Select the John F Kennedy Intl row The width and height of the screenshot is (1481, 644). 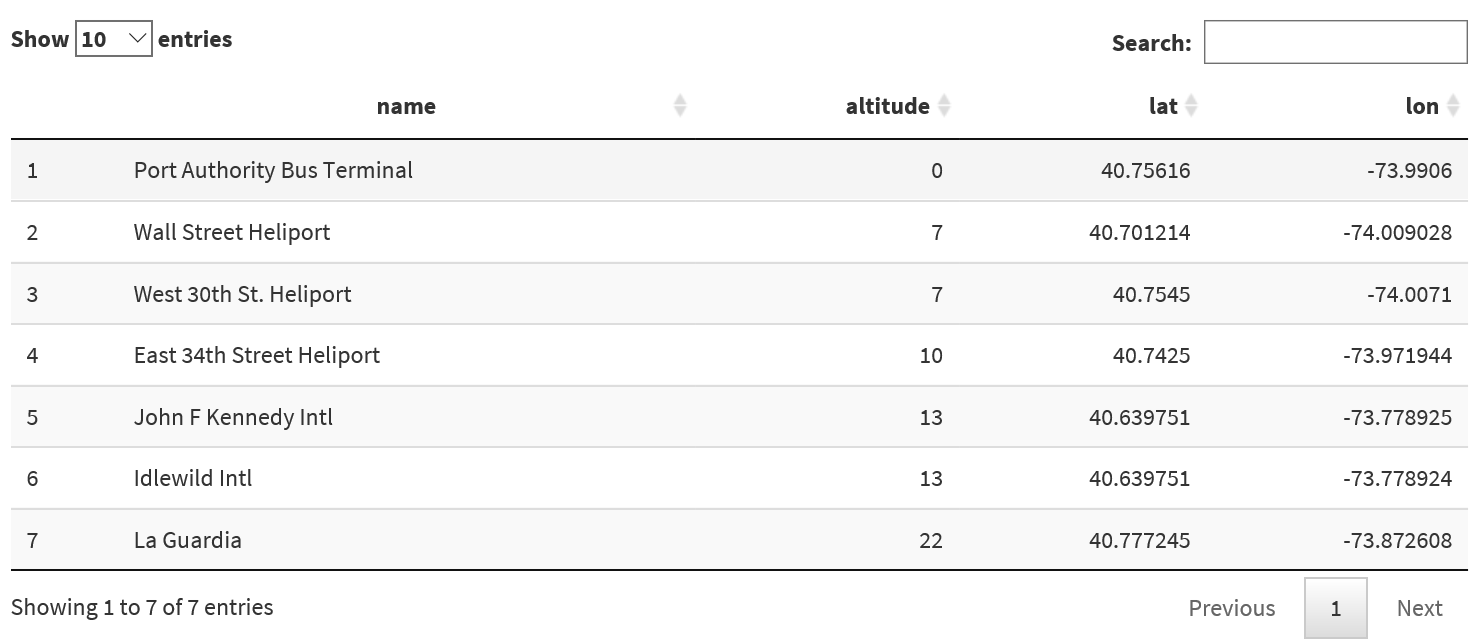(233, 417)
